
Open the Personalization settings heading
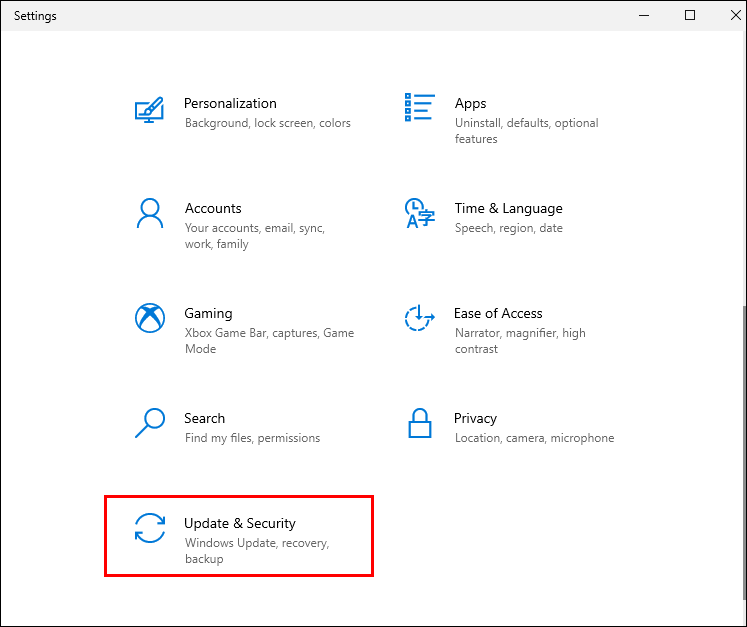click(x=230, y=103)
